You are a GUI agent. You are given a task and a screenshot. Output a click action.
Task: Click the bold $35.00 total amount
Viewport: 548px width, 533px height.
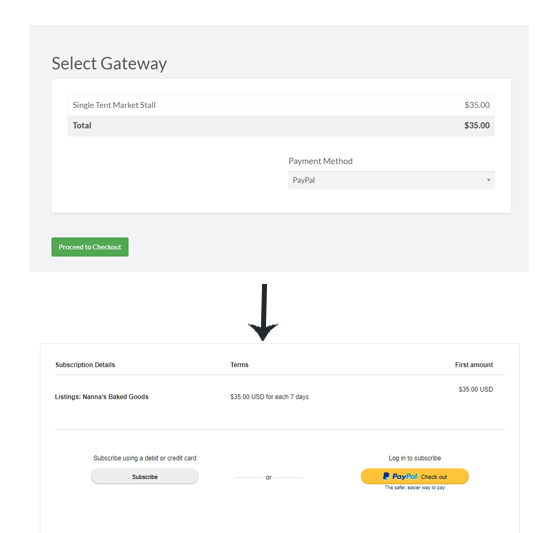[x=477, y=125]
